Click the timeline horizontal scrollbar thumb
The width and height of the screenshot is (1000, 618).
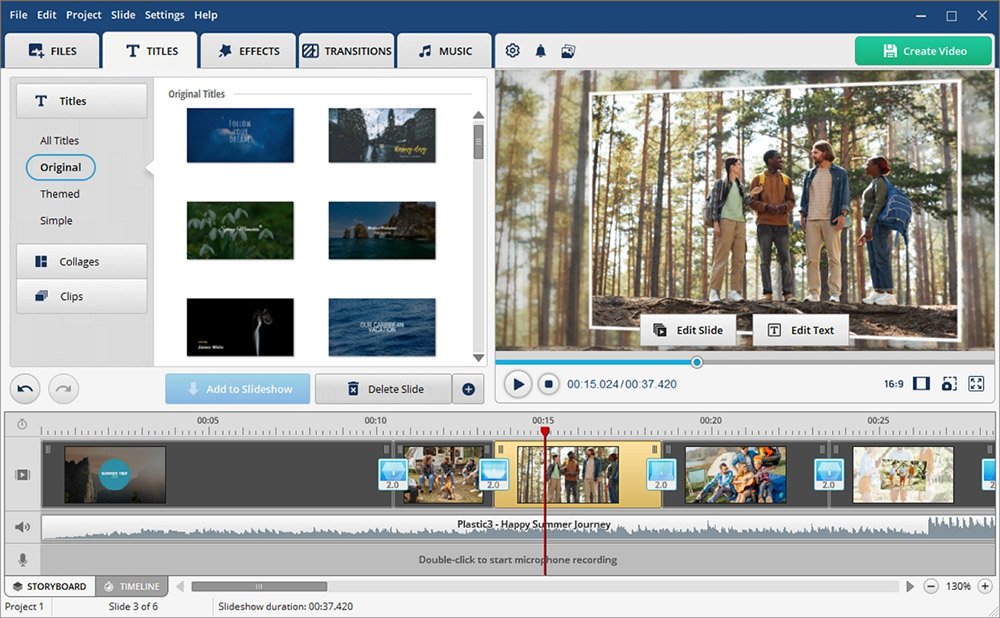[x=259, y=586]
